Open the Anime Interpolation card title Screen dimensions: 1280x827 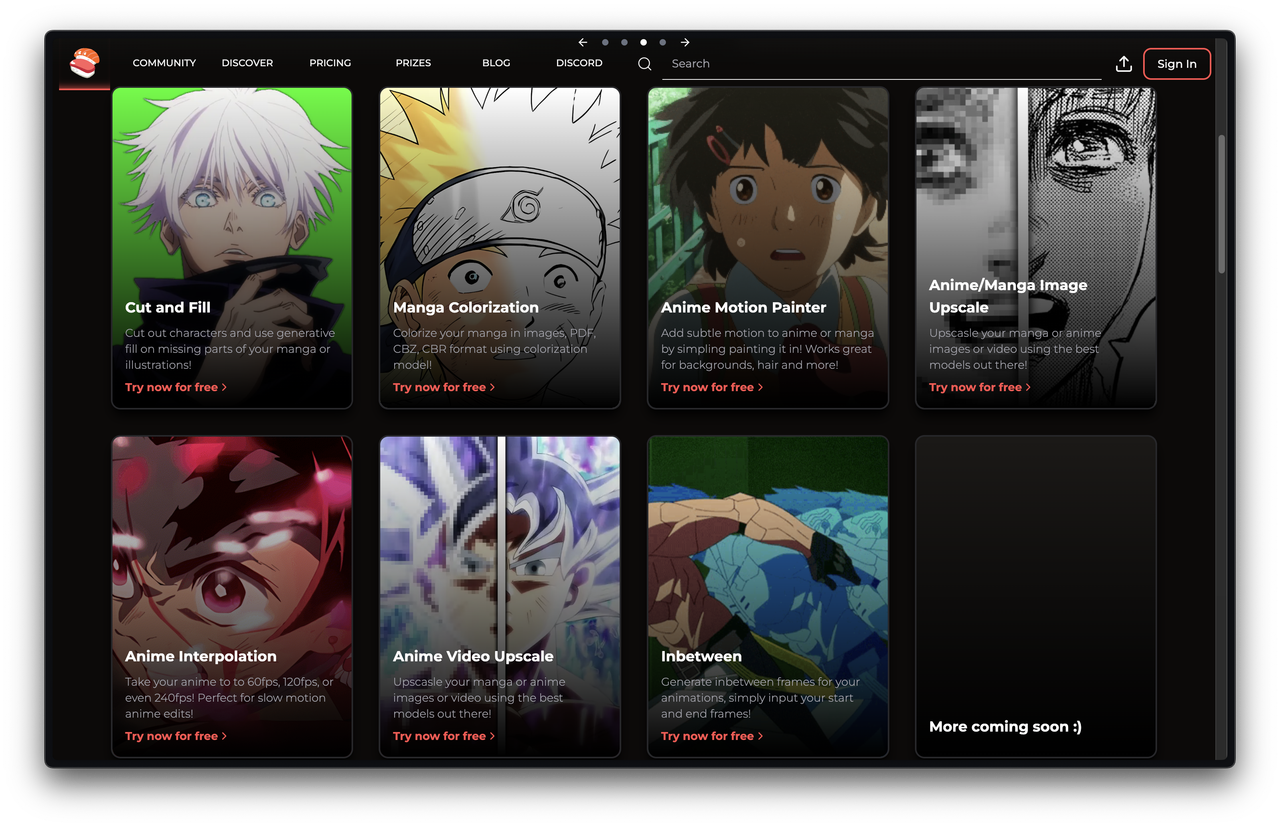[201, 657]
